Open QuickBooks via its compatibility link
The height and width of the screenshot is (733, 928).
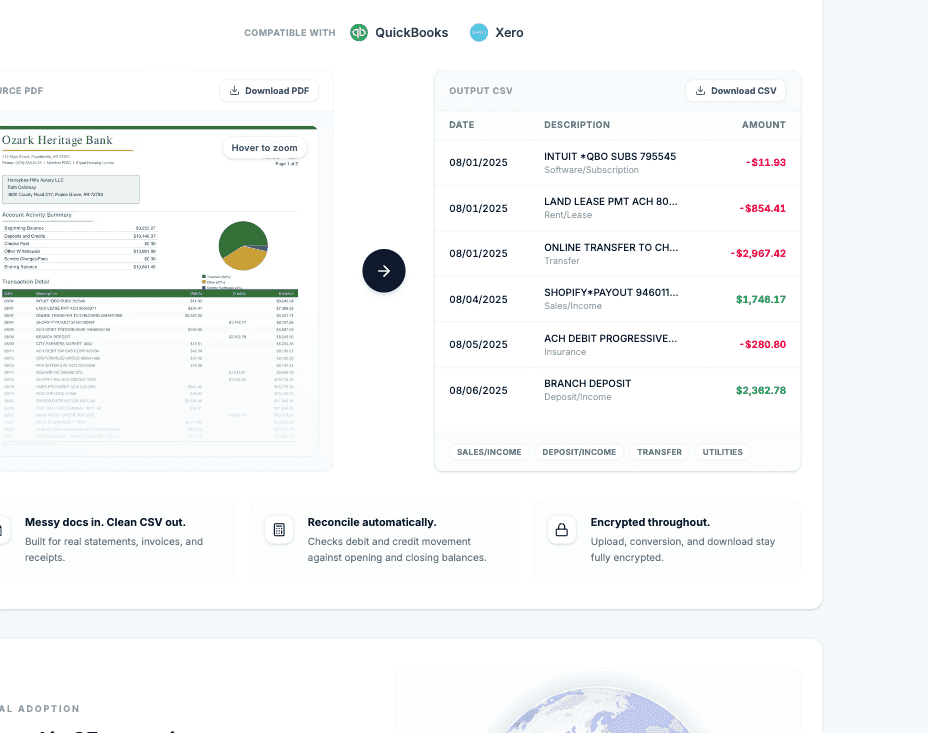[398, 32]
